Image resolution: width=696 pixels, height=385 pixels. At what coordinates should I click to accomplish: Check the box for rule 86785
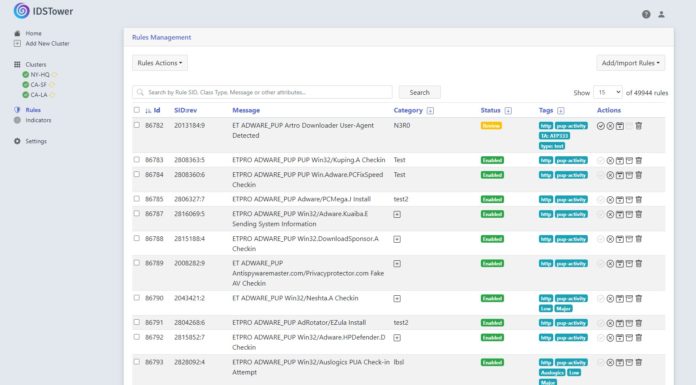click(137, 199)
